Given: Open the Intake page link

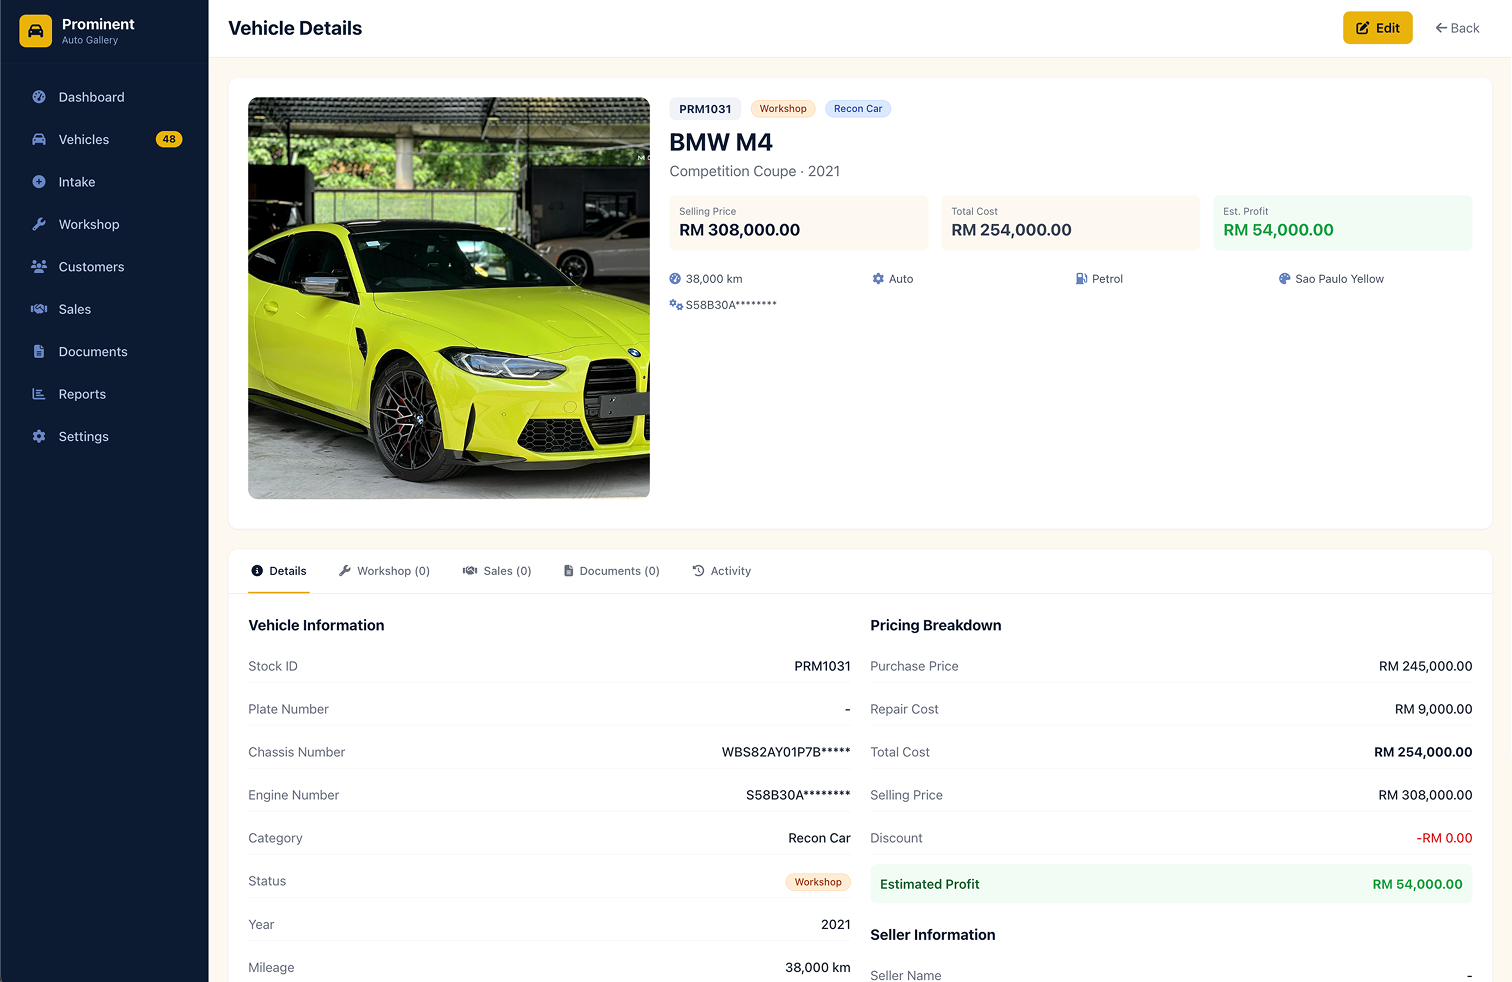Looking at the screenshot, I should coord(104,182).
